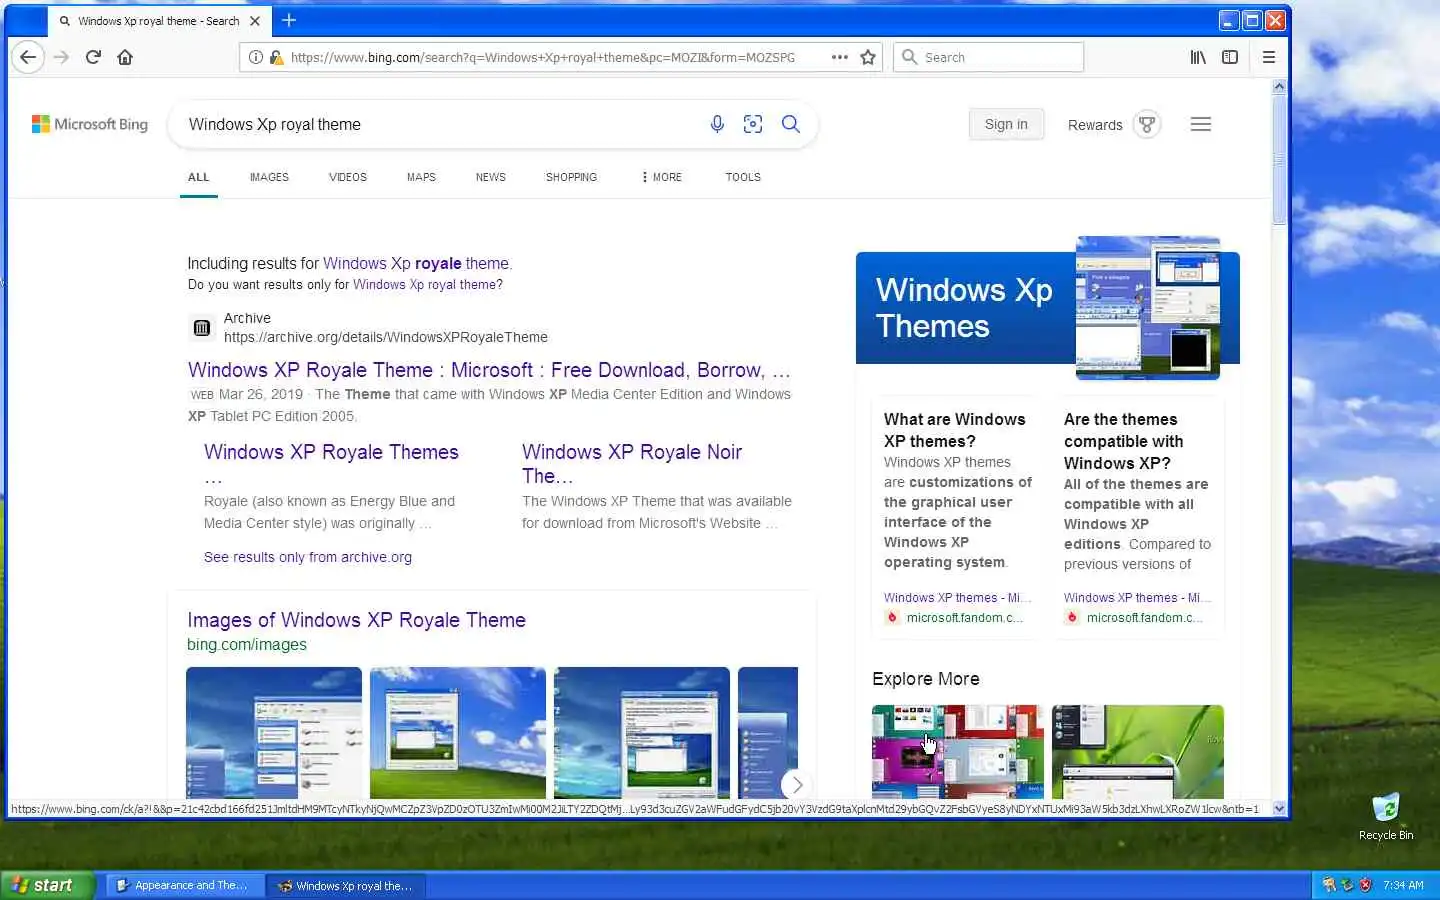This screenshot has width=1440, height=900.
Task: Select Windows Xp royal theme taskbar item
Action: 346,885
